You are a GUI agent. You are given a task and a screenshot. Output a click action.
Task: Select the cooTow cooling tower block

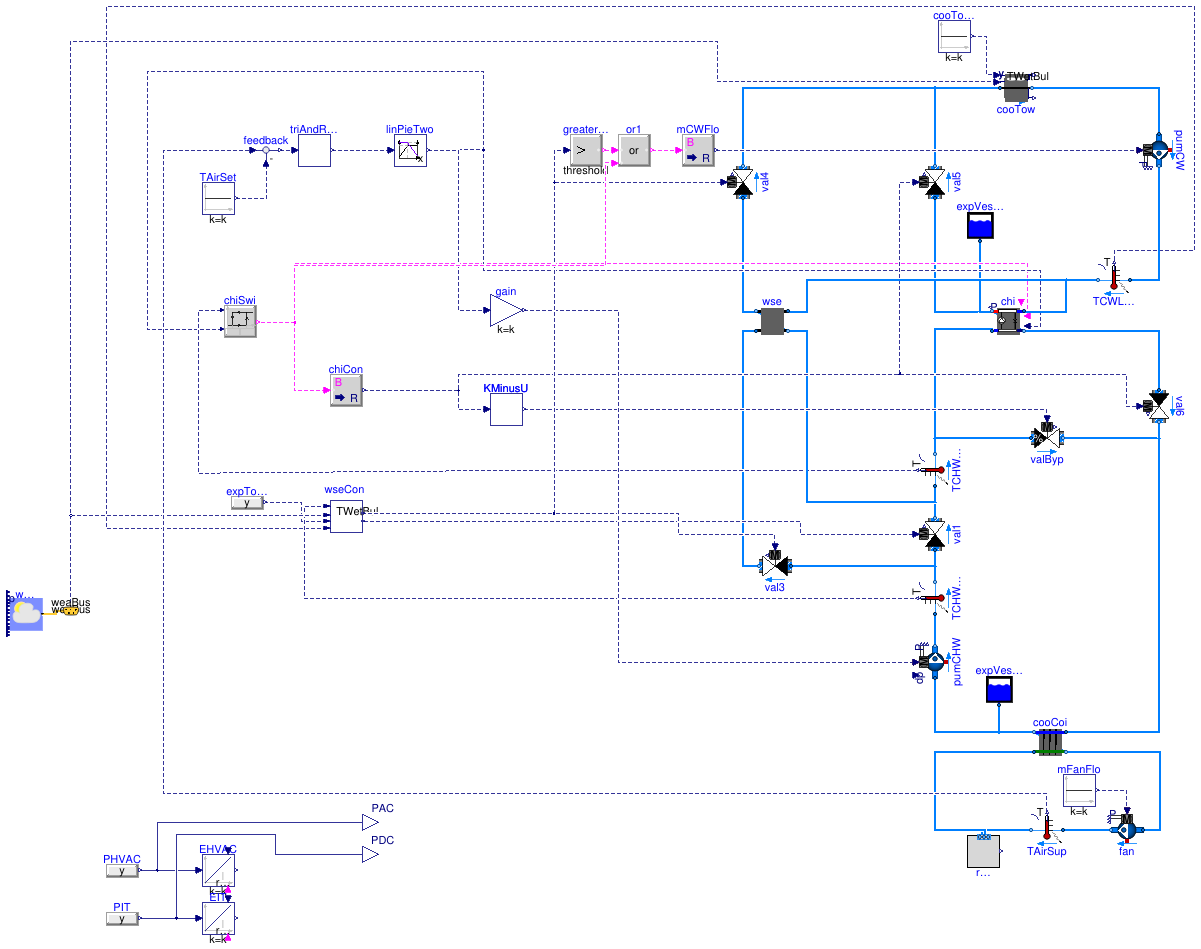[x=1016, y=91]
